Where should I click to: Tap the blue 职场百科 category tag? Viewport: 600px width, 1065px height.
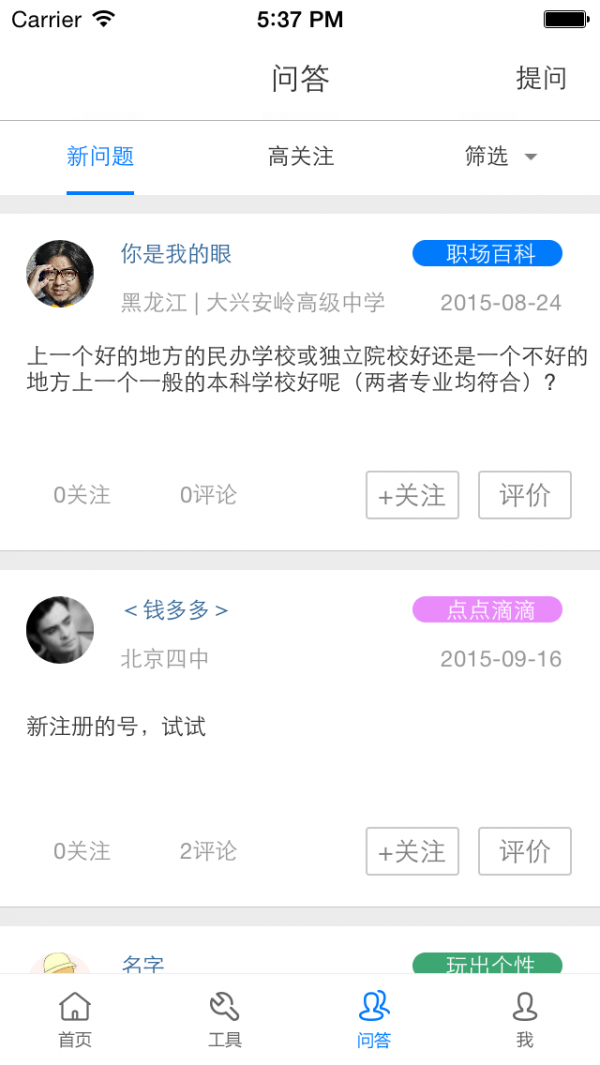(x=487, y=254)
